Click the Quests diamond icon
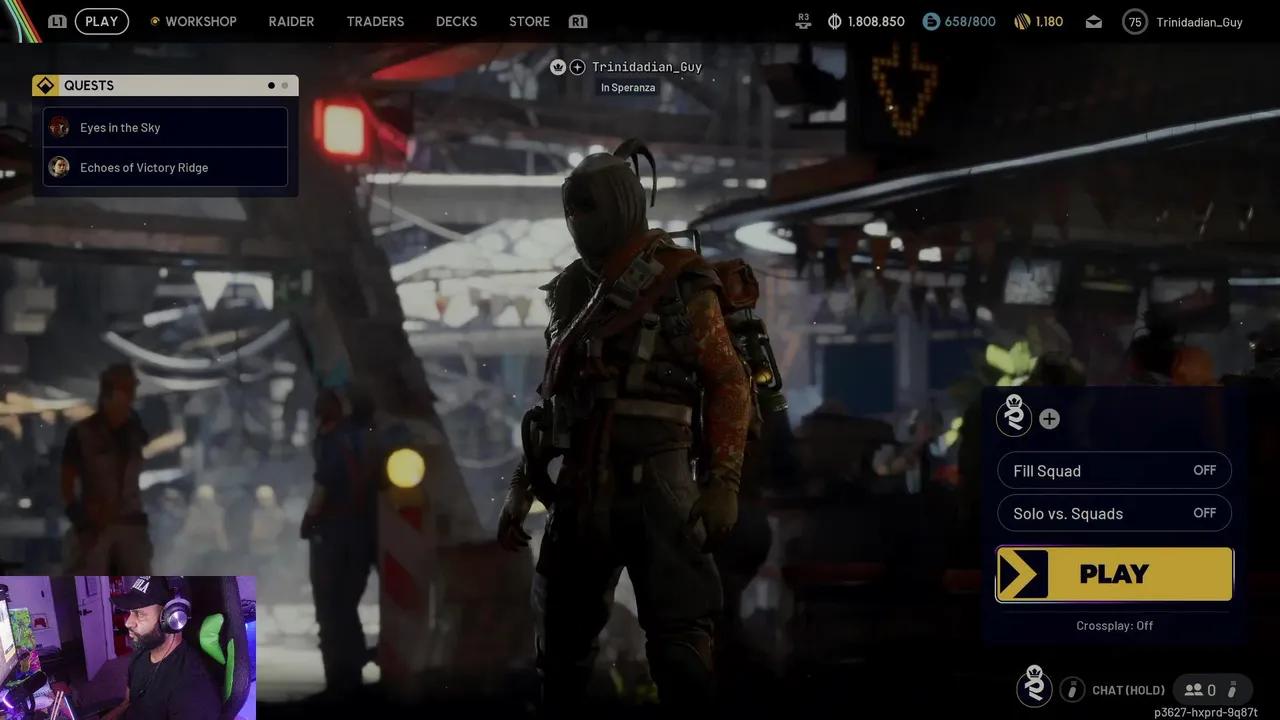Screen dimensions: 1280x720 pos(45,85)
